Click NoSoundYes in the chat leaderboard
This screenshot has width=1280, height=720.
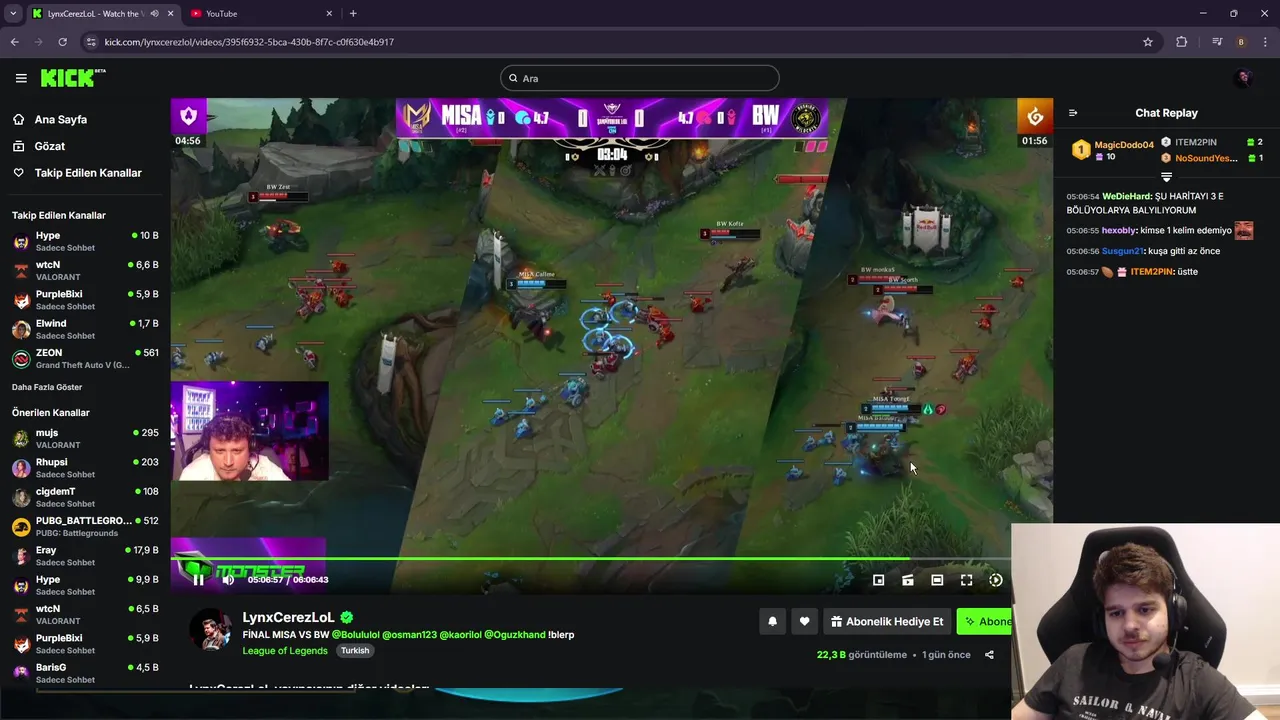[1206, 158]
